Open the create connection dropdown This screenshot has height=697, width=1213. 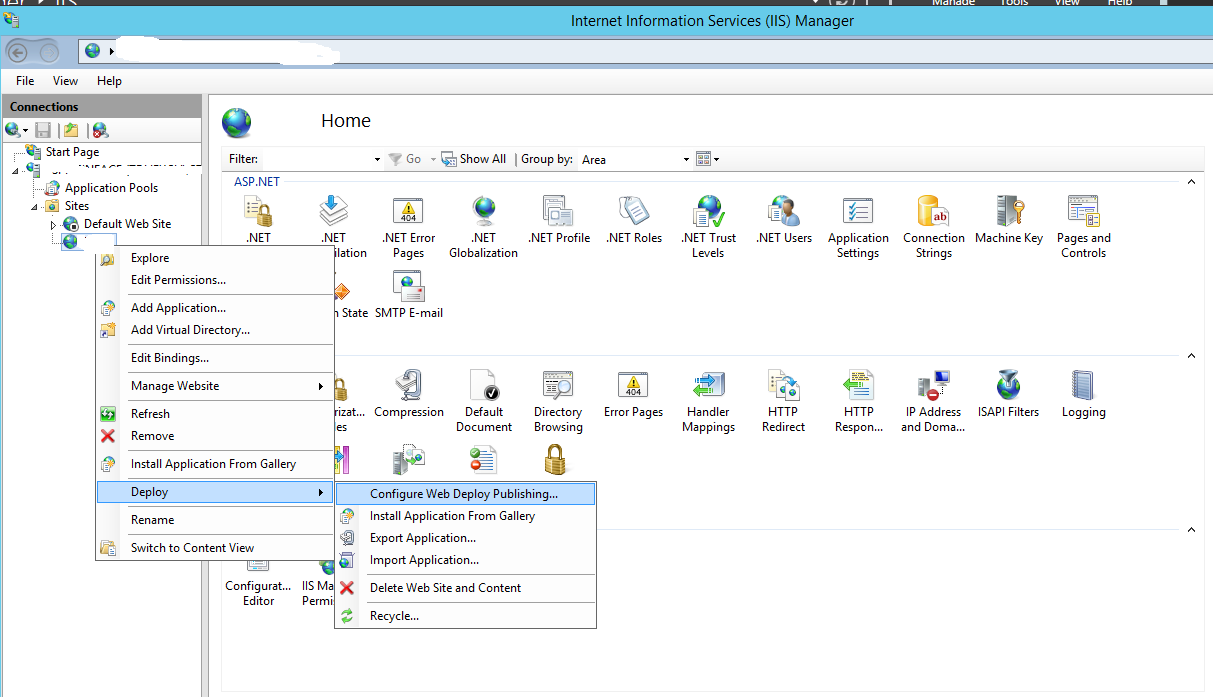(x=17, y=130)
